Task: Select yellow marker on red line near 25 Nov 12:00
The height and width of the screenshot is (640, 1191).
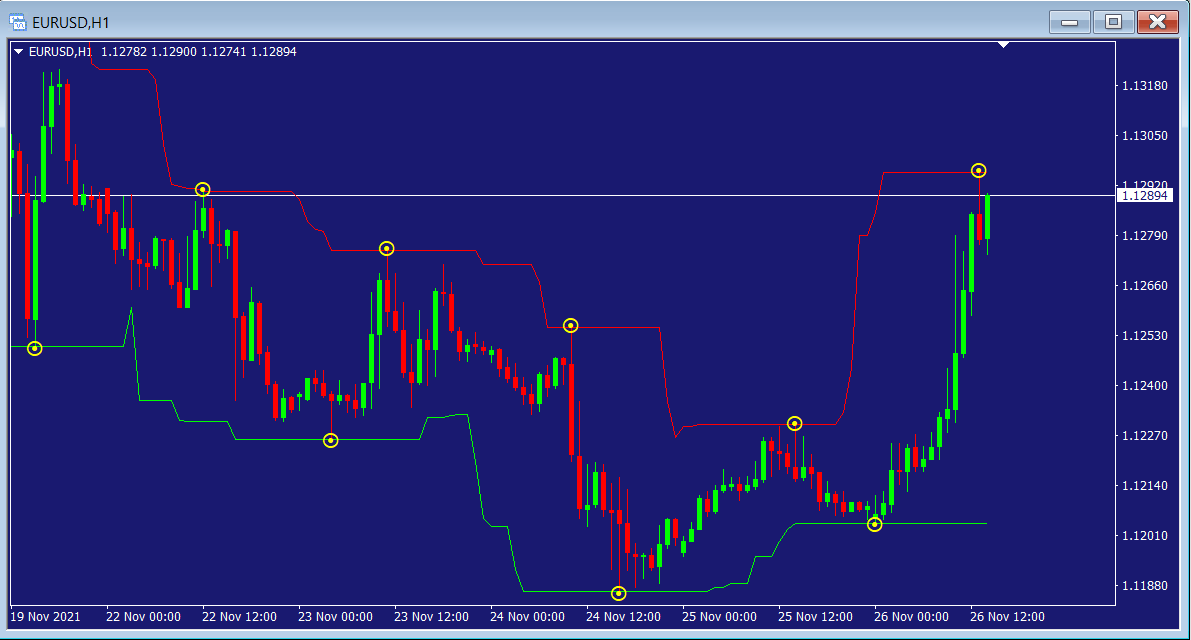Action: click(794, 423)
